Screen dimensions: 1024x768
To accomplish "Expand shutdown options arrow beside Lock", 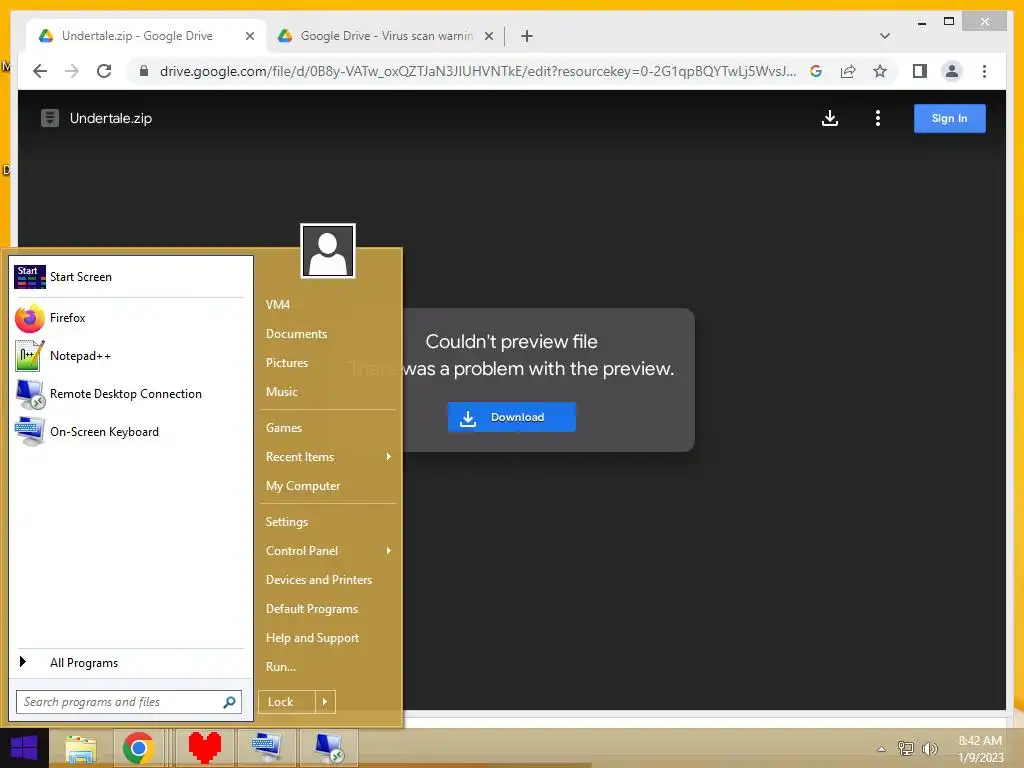I will 325,702.
